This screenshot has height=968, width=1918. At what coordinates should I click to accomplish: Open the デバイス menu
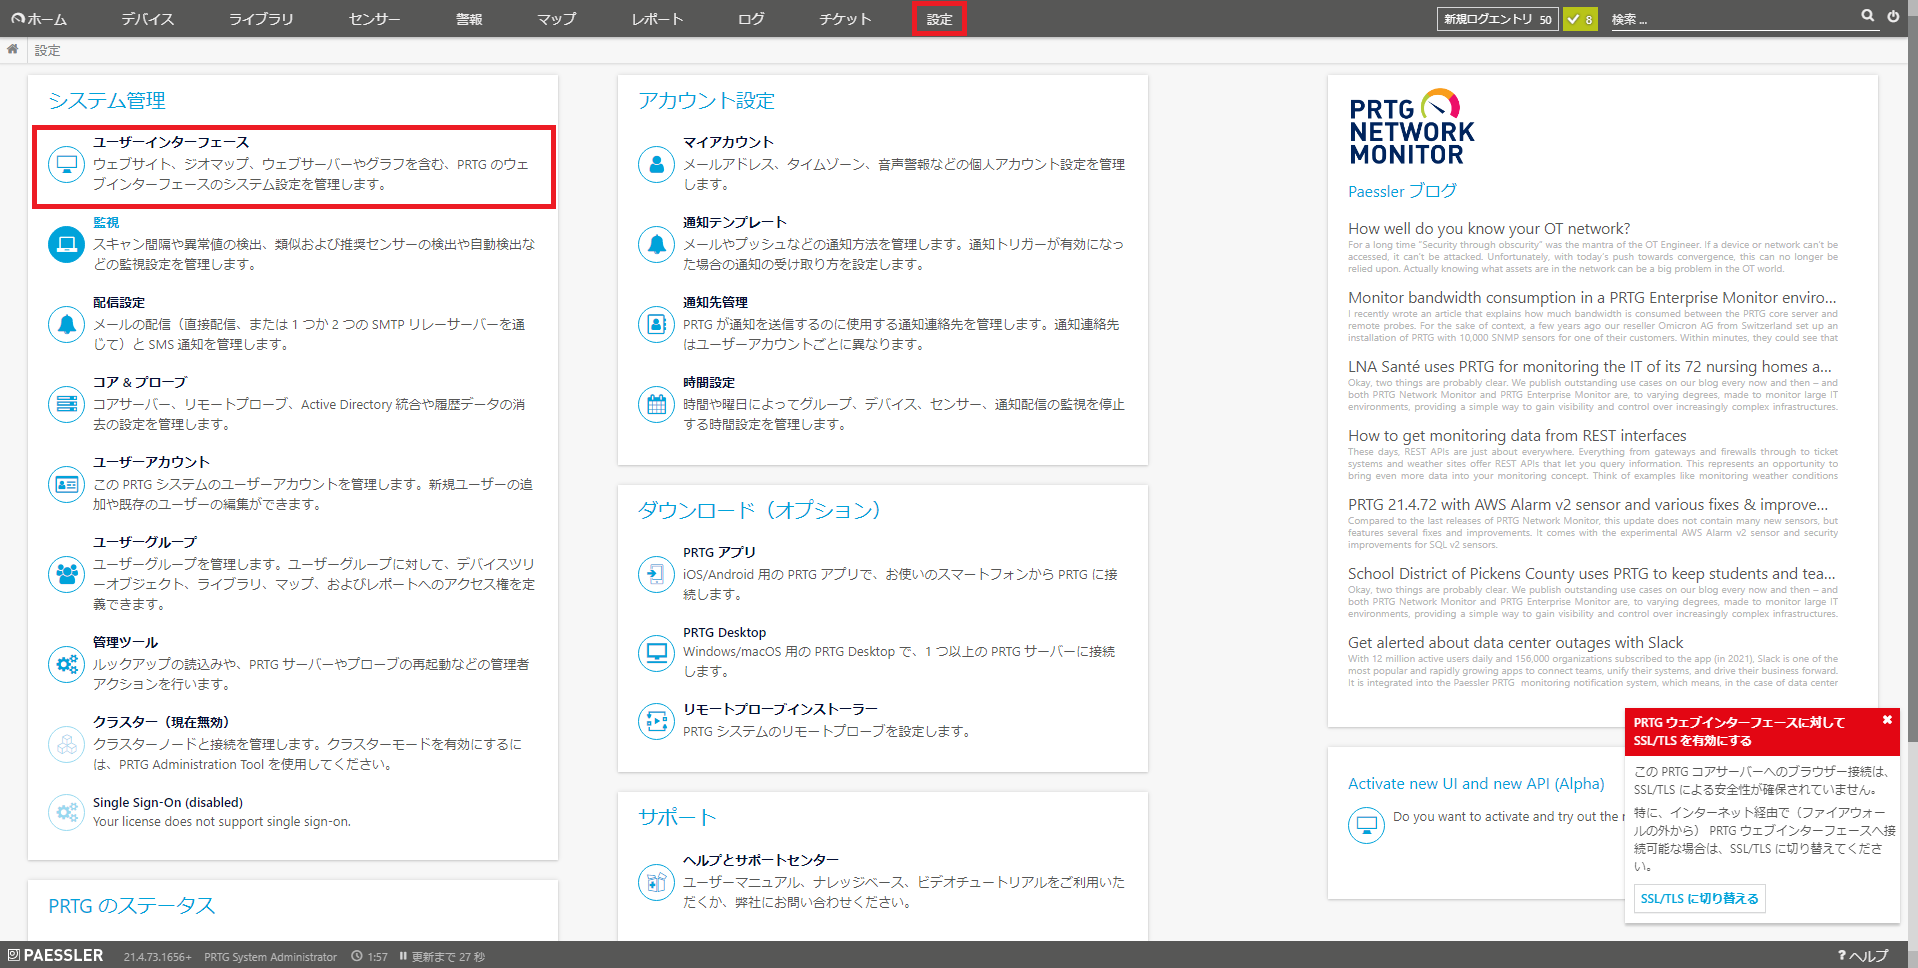click(146, 18)
